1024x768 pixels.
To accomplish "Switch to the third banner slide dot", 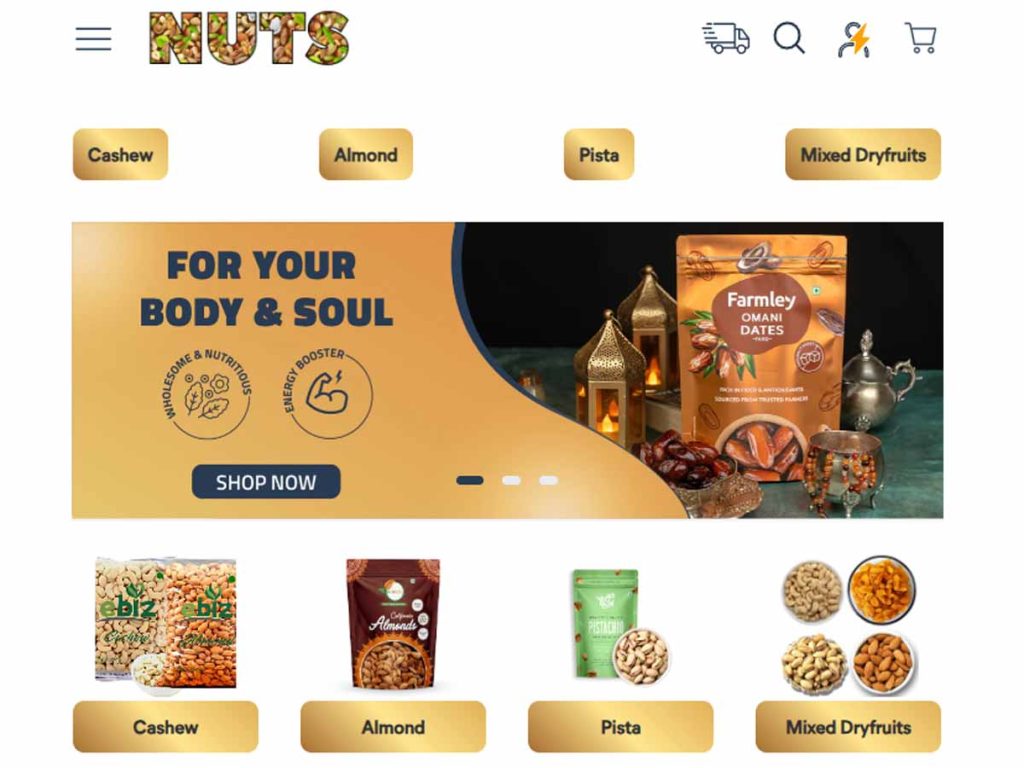I will point(549,481).
